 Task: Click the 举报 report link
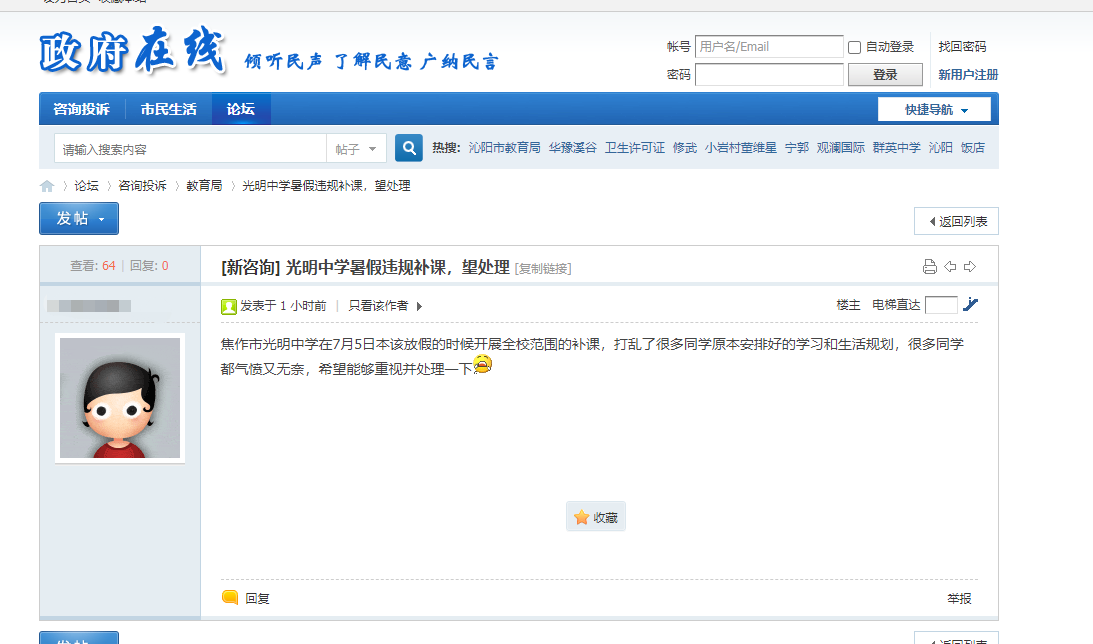[x=959, y=599]
